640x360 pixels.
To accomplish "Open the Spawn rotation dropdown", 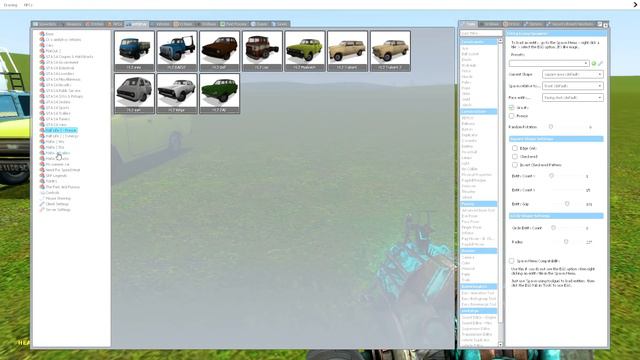I will (x=573, y=86).
